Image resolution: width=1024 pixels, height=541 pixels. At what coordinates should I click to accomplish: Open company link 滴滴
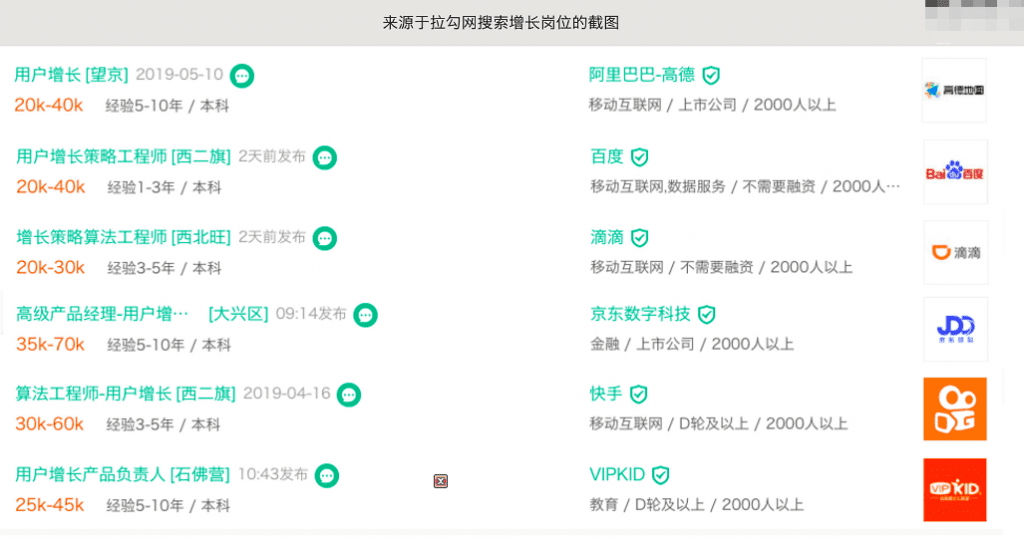[x=607, y=237]
